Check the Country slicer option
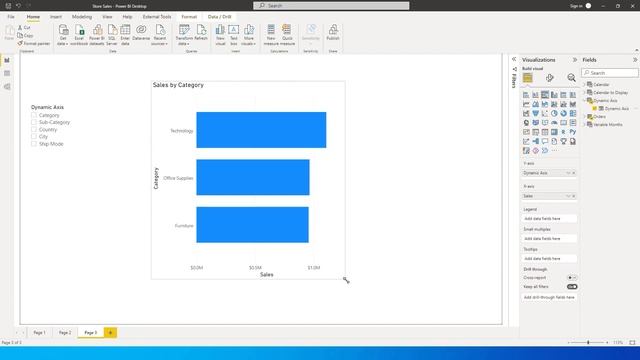Viewport: 640px width, 360px height. 34,129
